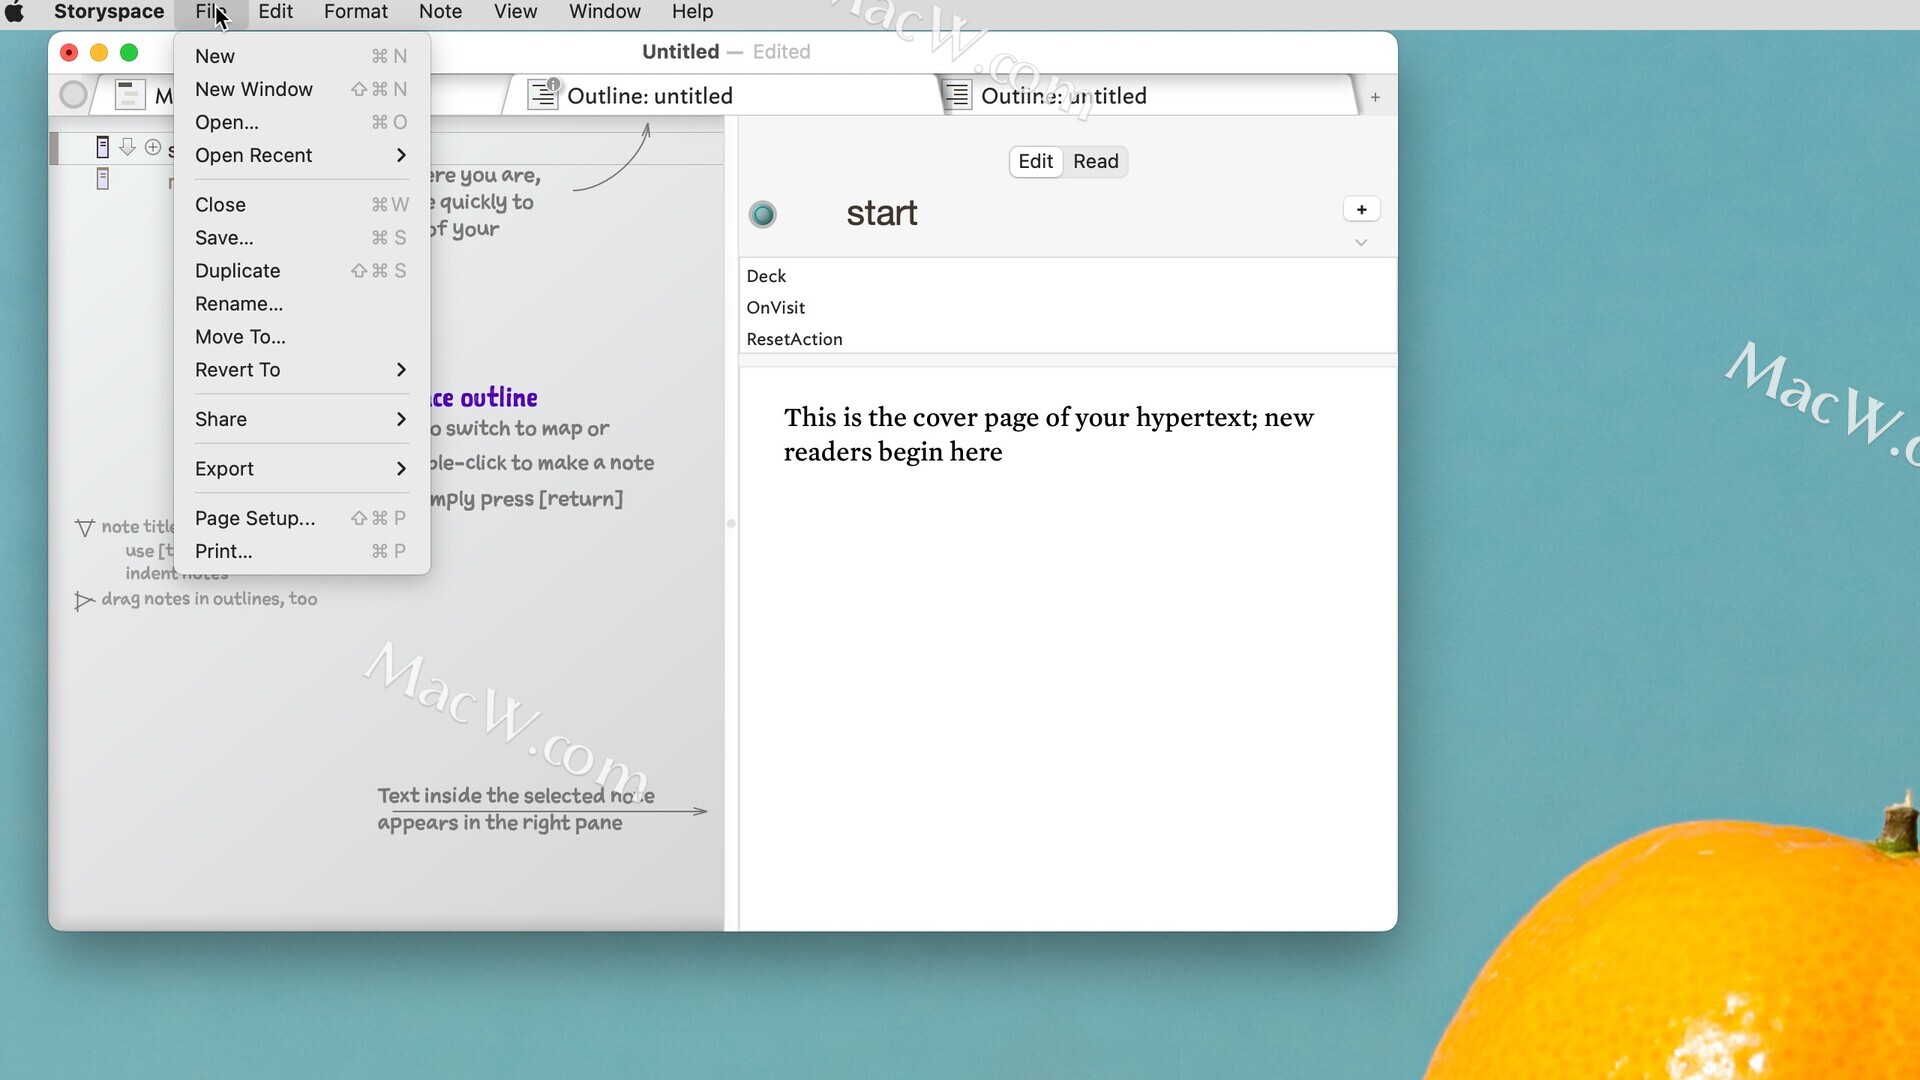This screenshot has width=1920, height=1080.
Task: Open the View menu
Action: (x=515, y=12)
